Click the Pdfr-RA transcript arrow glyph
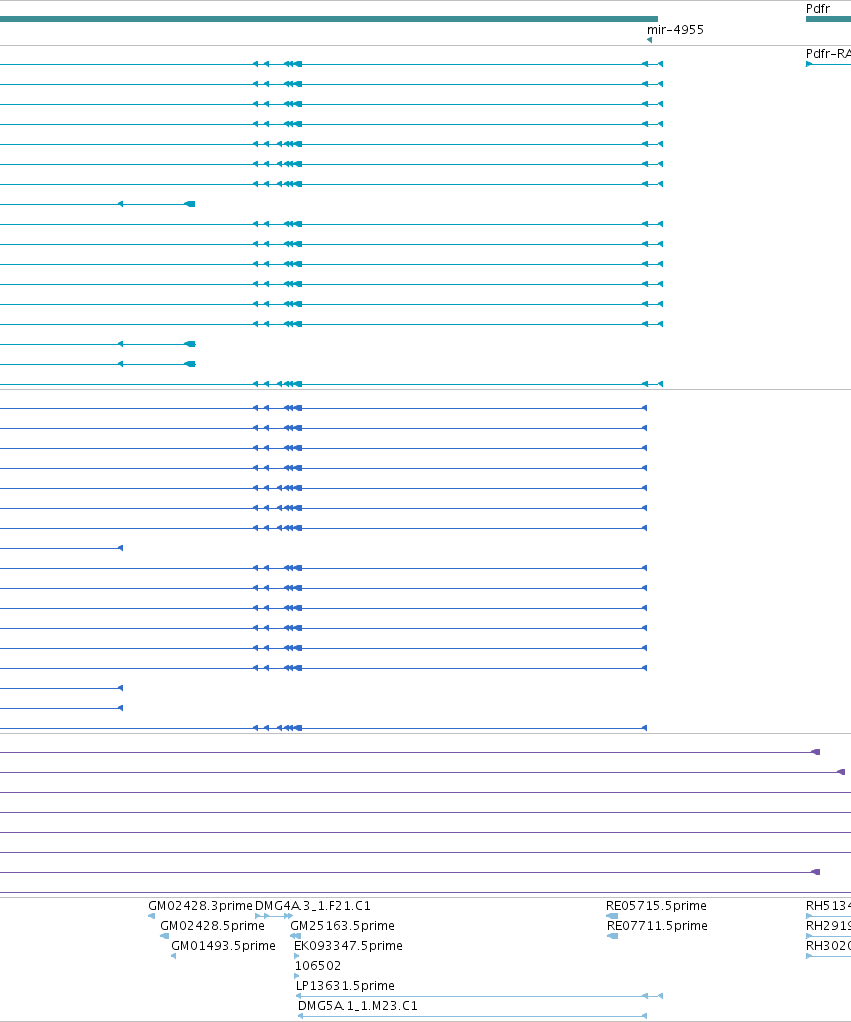851x1022 pixels. [809, 64]
